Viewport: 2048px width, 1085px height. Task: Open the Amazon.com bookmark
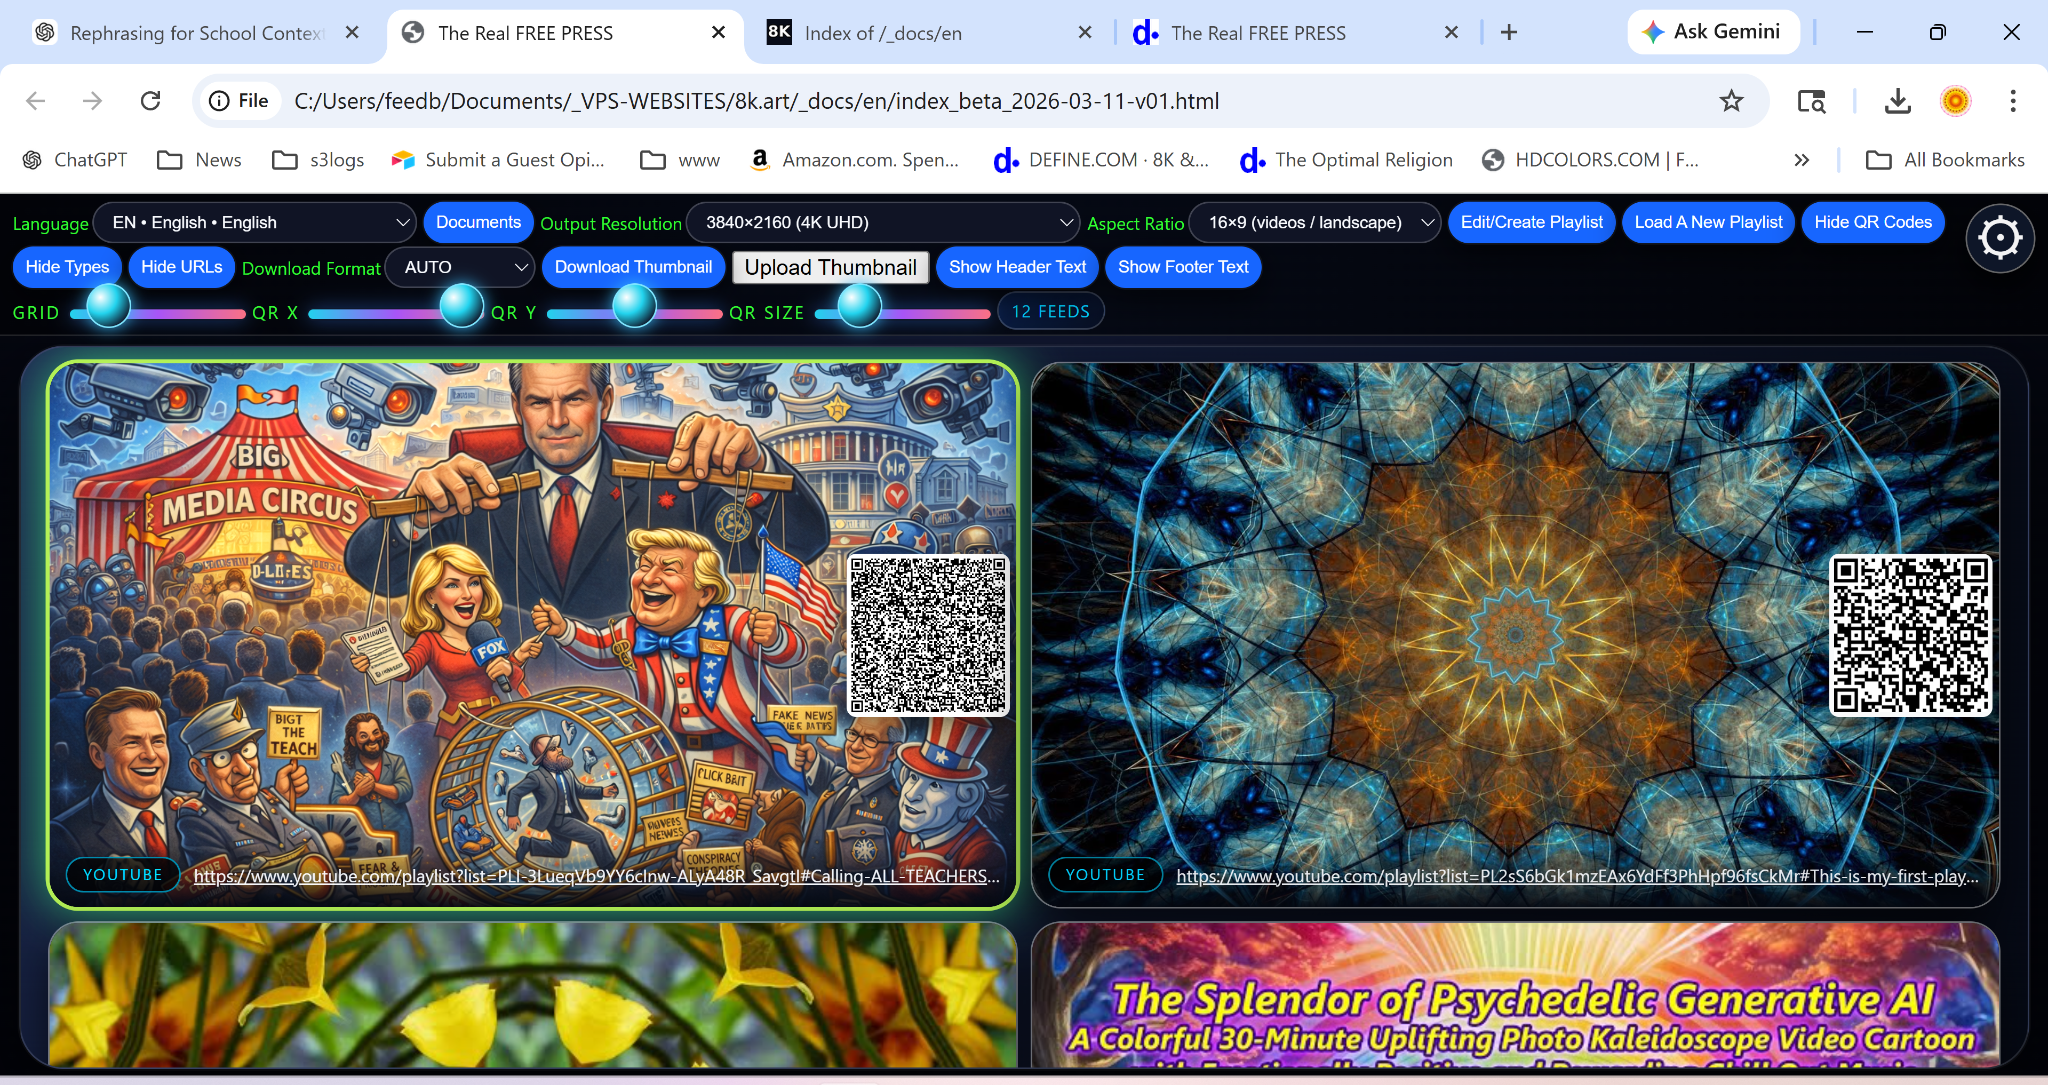[x=854, y=160]
